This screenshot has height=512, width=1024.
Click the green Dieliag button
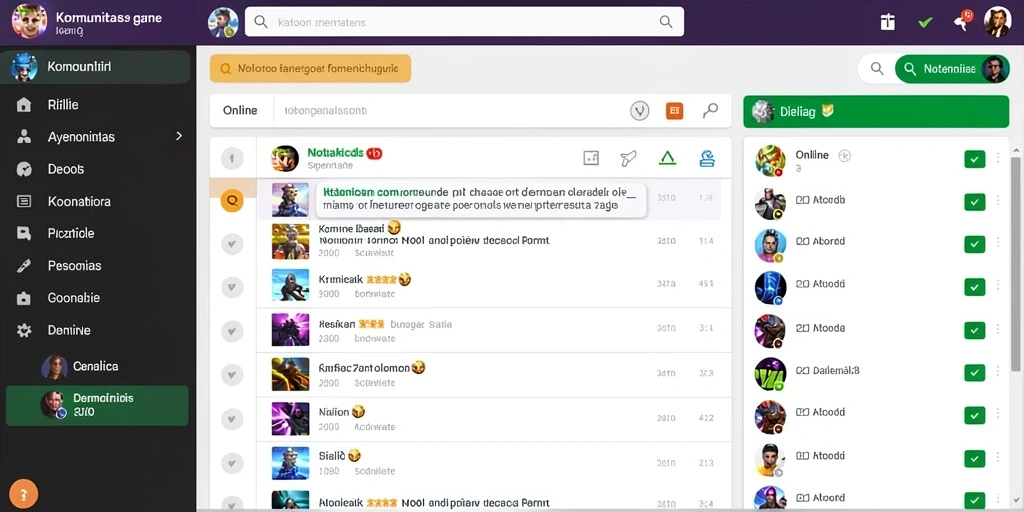pos(876,112)
